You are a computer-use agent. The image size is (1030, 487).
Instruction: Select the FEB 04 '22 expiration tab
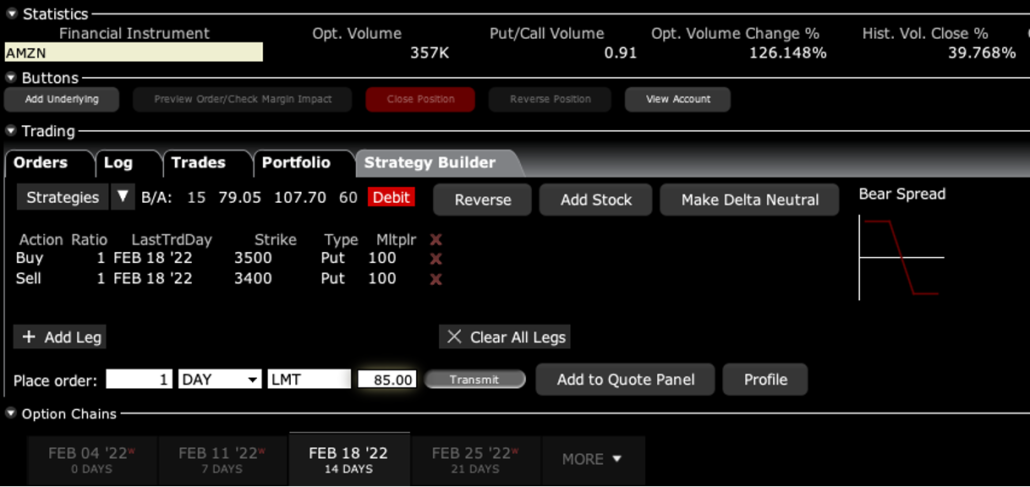91,460
